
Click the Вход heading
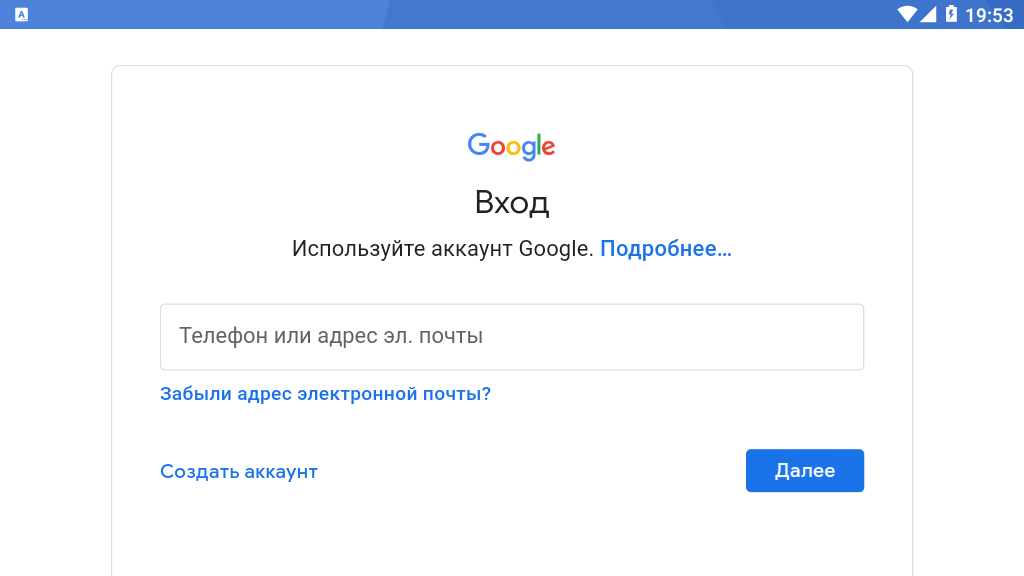512,202
